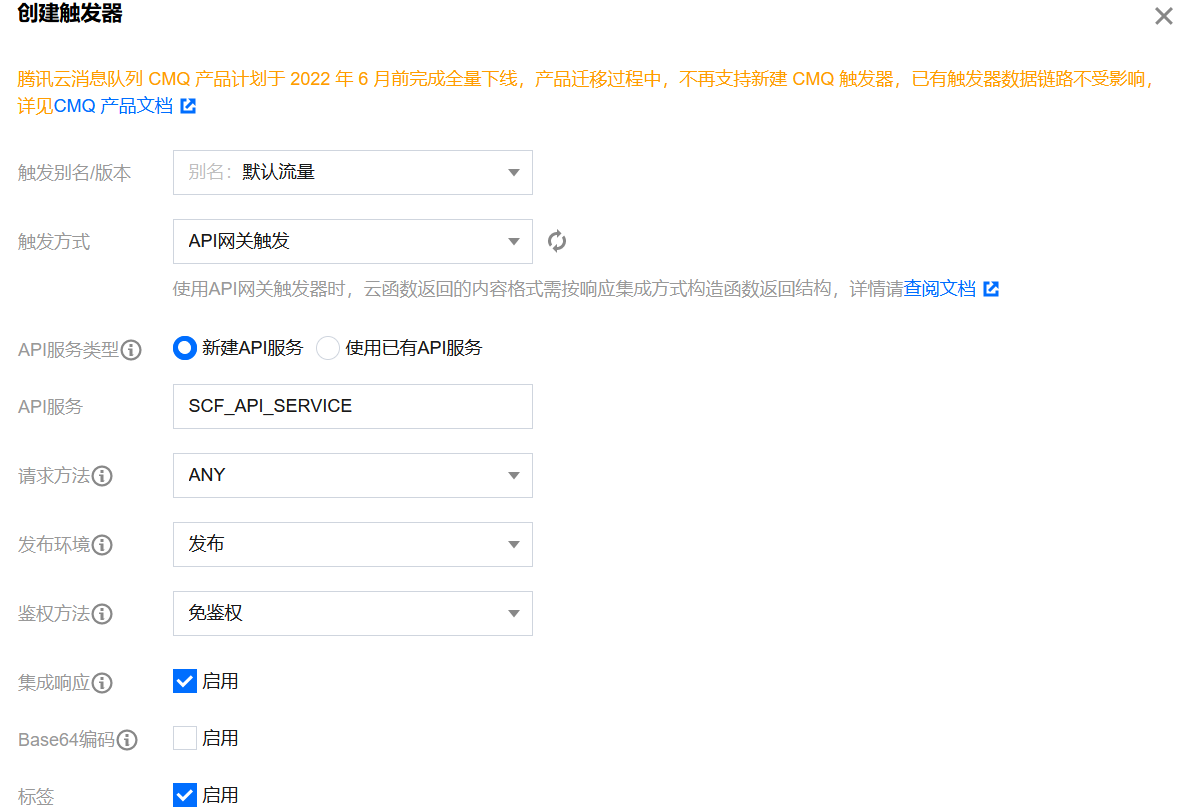
Task: Click info icon next to 请求方法
Action: pyautogui.click(x=102, y=476)
